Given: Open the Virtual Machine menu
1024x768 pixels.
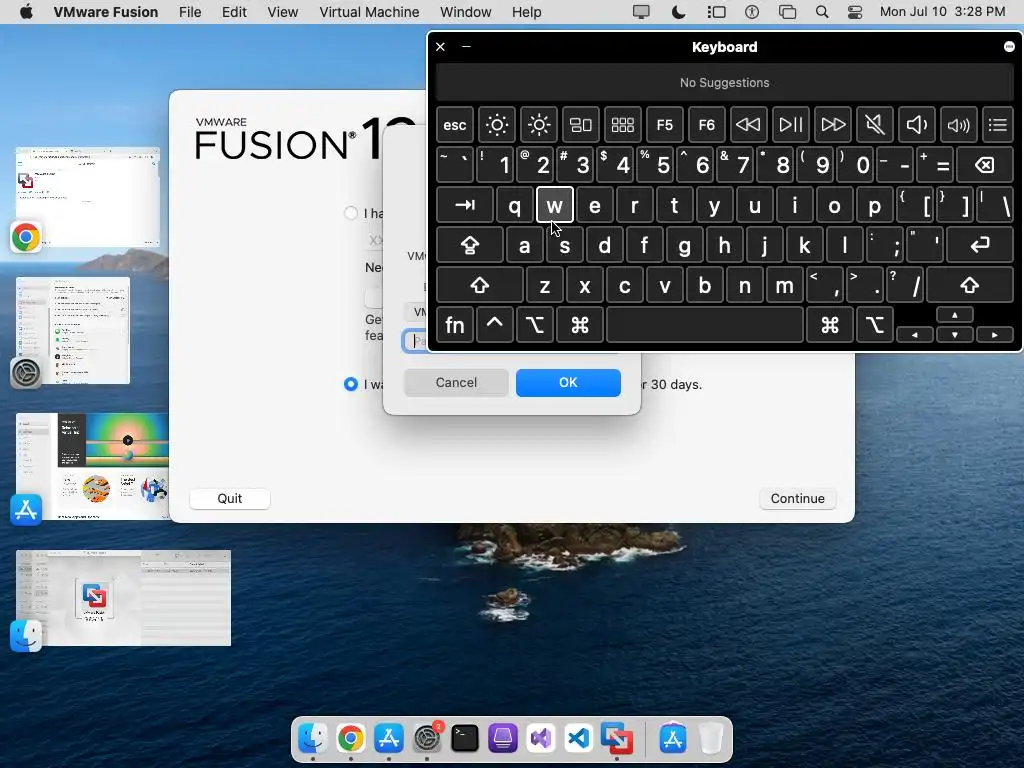Looking at the screenshot, I should 369,12.
